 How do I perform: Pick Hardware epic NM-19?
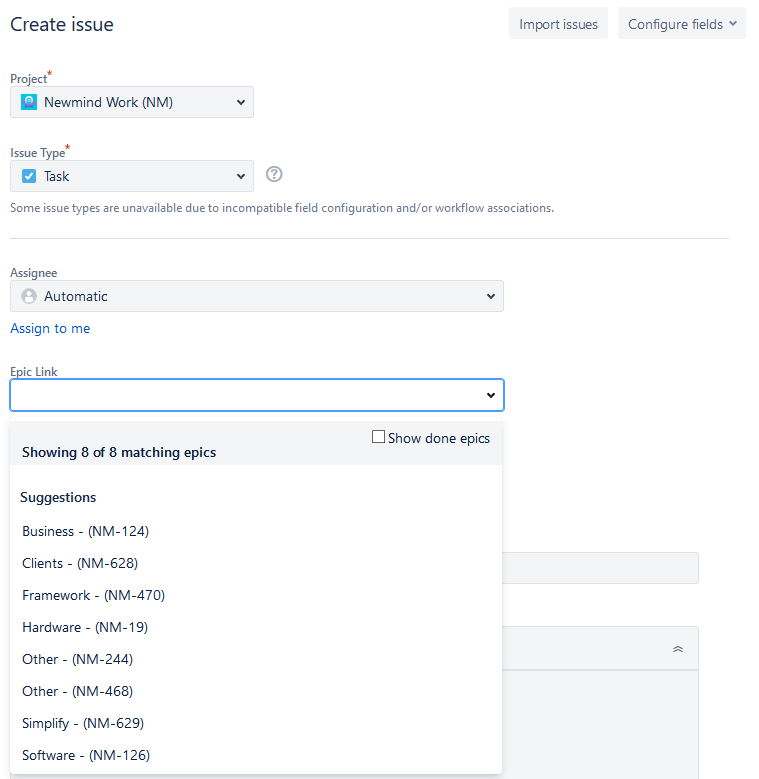click(x=85, y=627)
